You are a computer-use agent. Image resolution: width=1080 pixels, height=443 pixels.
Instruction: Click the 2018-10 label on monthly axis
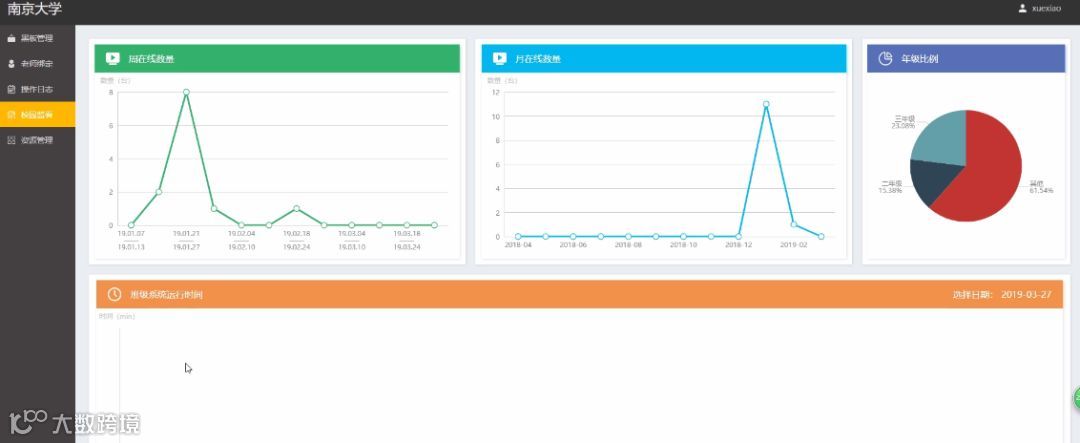coord(683,245)
